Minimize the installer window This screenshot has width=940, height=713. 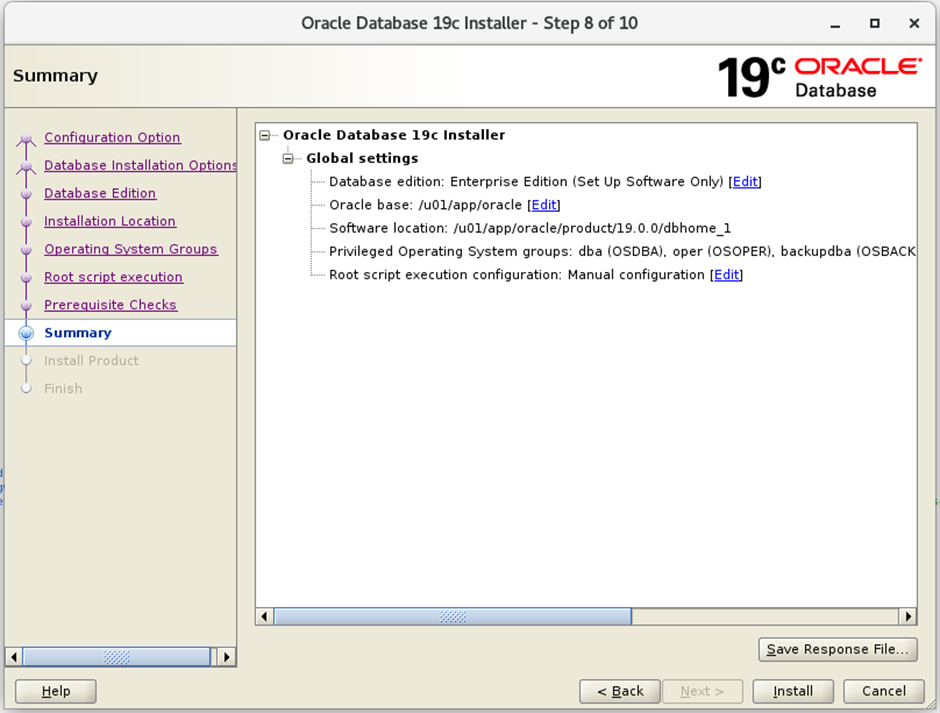tap(835, 24)
